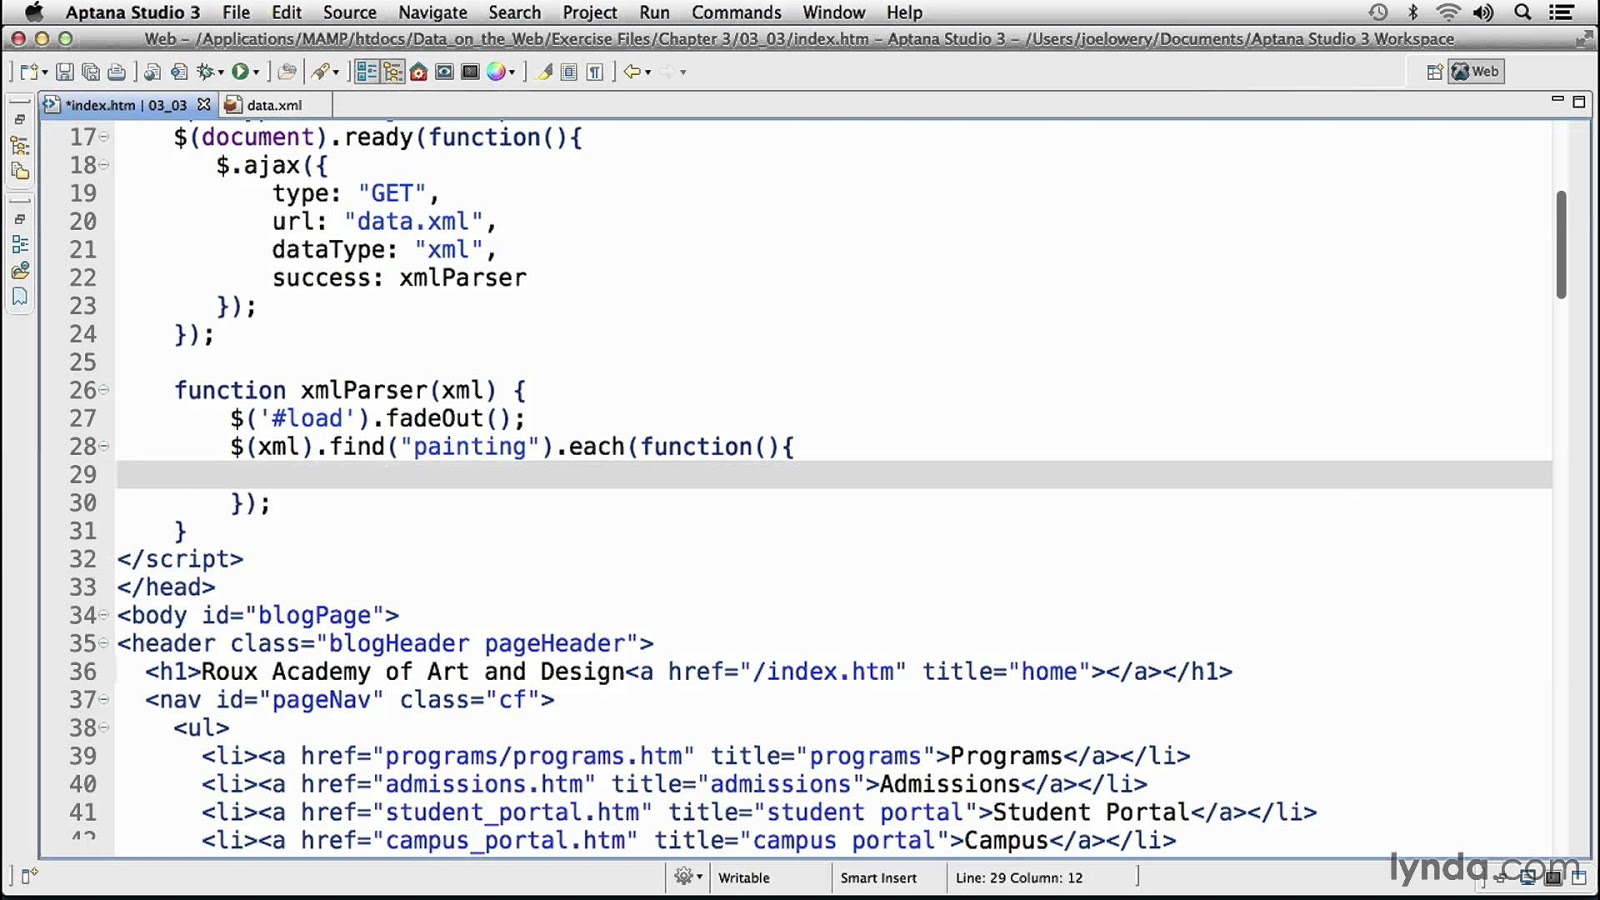Screen dimensions: 1600x900
Task: Open the rainbow color wheel theme picker
Action: click(496, 72)
